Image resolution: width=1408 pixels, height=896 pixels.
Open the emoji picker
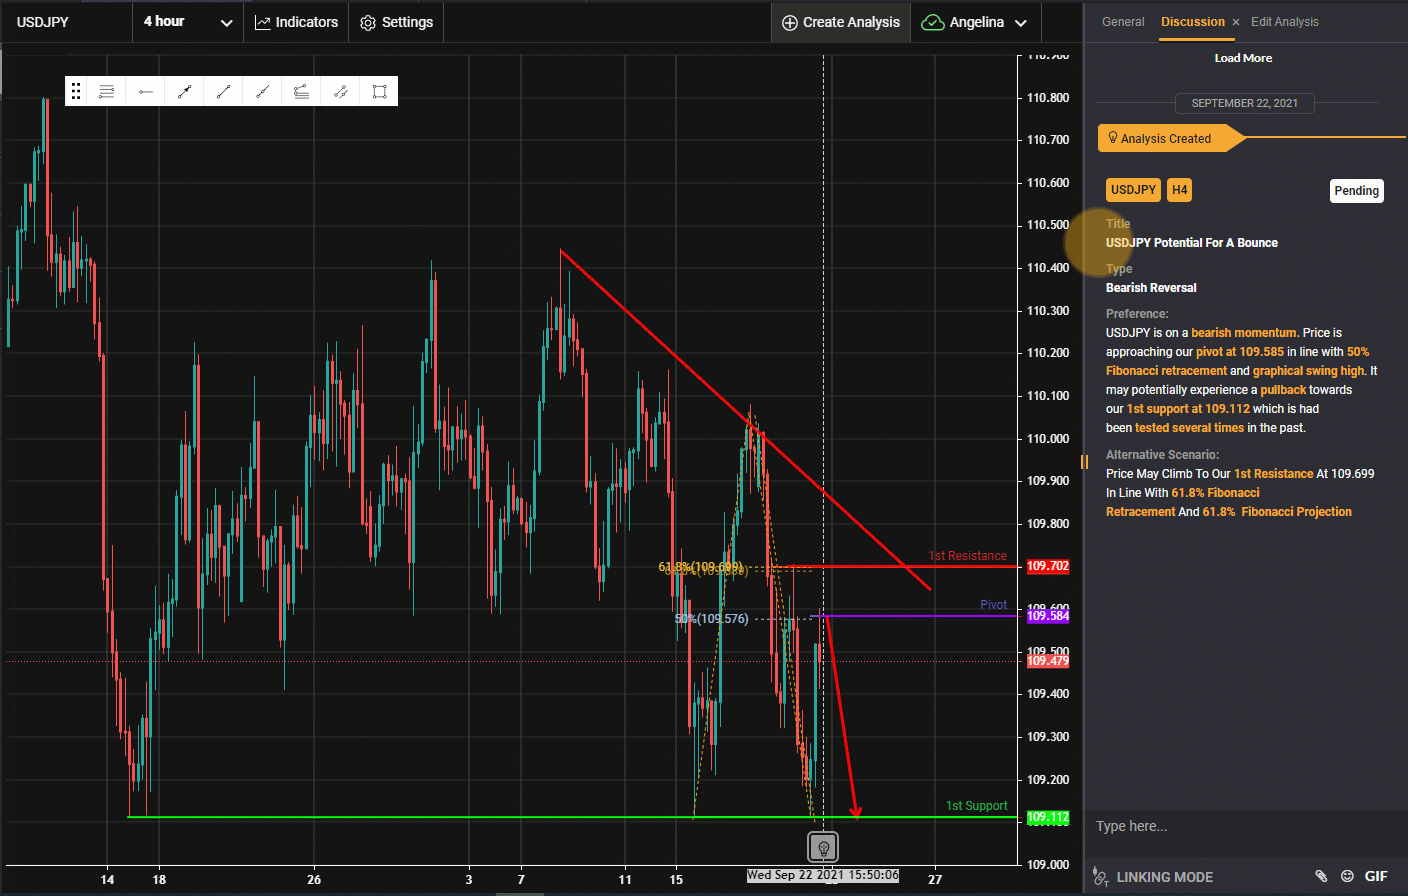(x=1347, y=876)
